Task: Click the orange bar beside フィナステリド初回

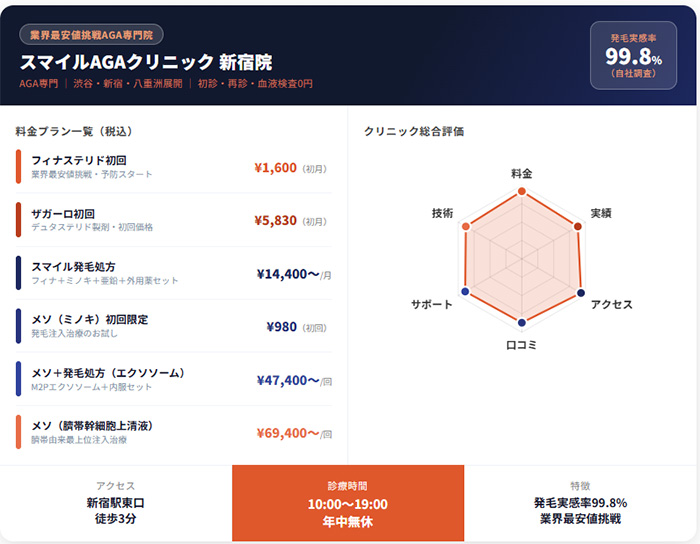Action: pos(18,167)
